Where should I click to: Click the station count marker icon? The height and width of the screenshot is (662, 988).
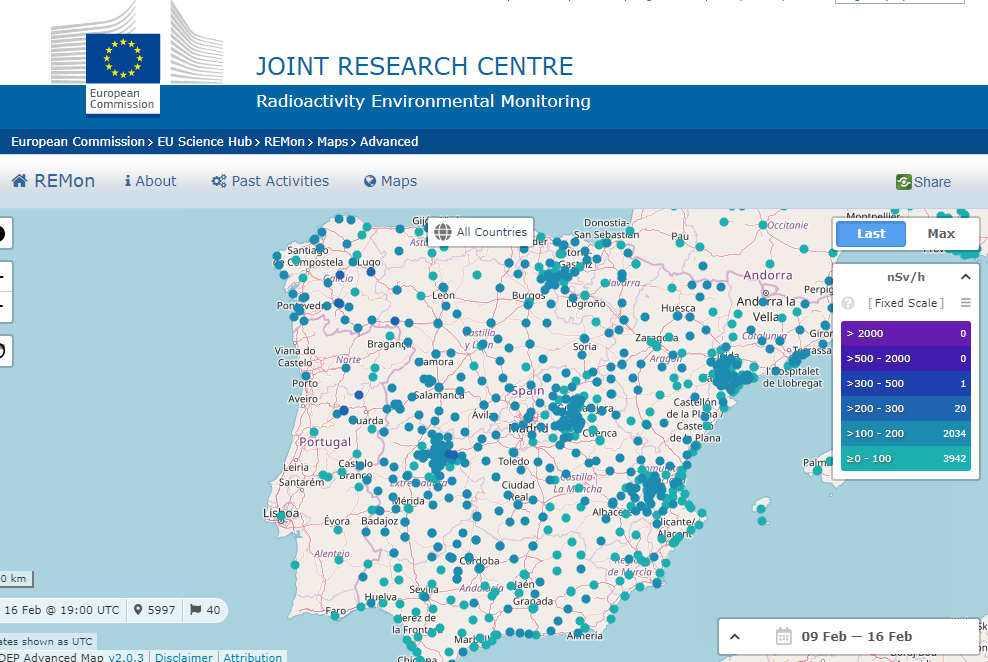point(138,610)
